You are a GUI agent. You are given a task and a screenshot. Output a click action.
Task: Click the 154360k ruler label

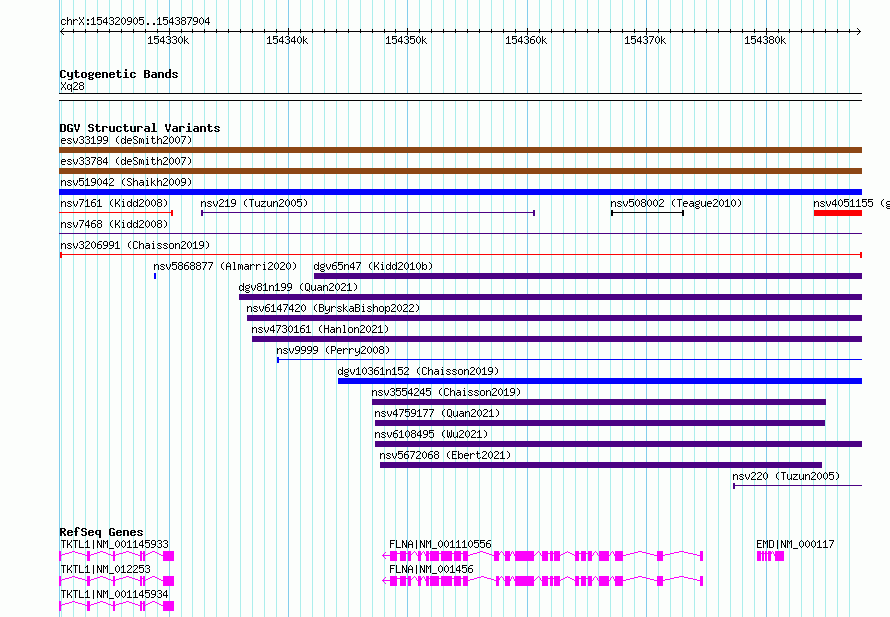pyautogui.click(x=526, y=40)
